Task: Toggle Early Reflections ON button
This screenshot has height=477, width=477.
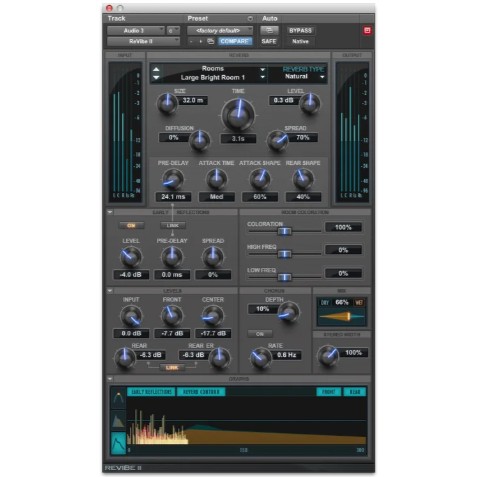Action: tap(131, 226)
